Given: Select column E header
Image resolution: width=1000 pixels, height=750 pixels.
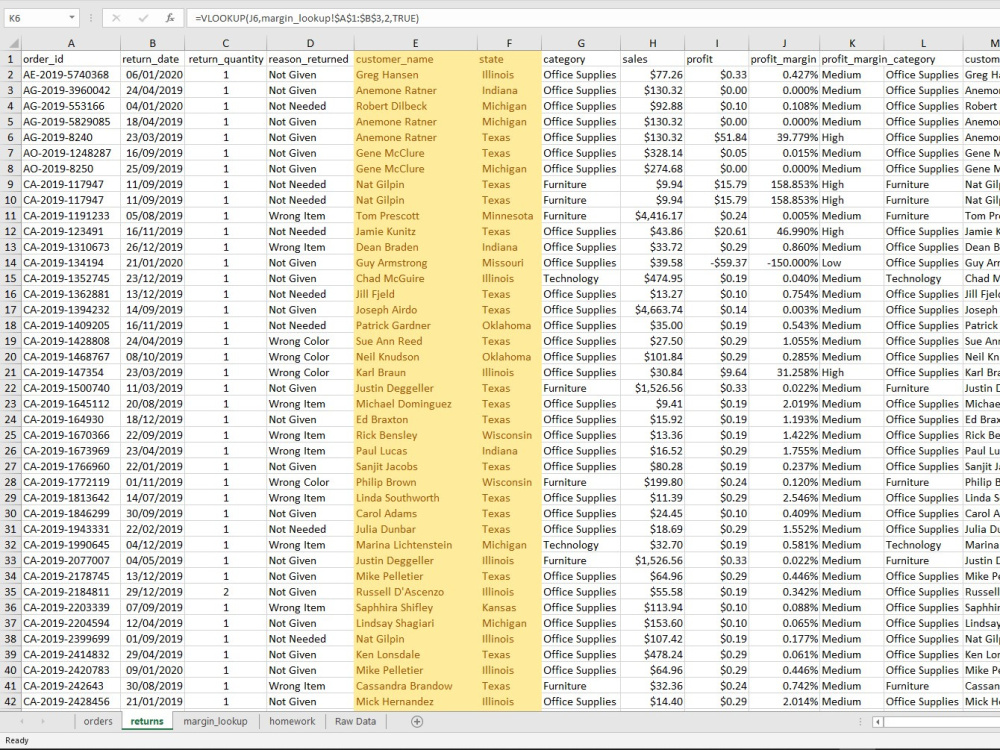Looking at the screenshot, I should tap(415, 43).
